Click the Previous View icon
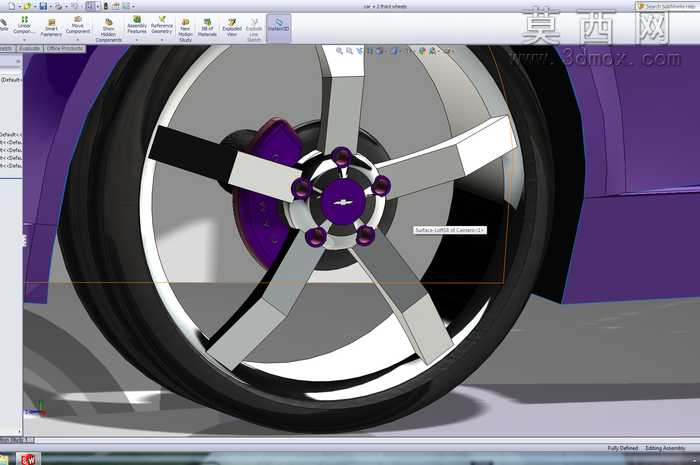This screenshot has width=700, height=465. tap(360, 51)
